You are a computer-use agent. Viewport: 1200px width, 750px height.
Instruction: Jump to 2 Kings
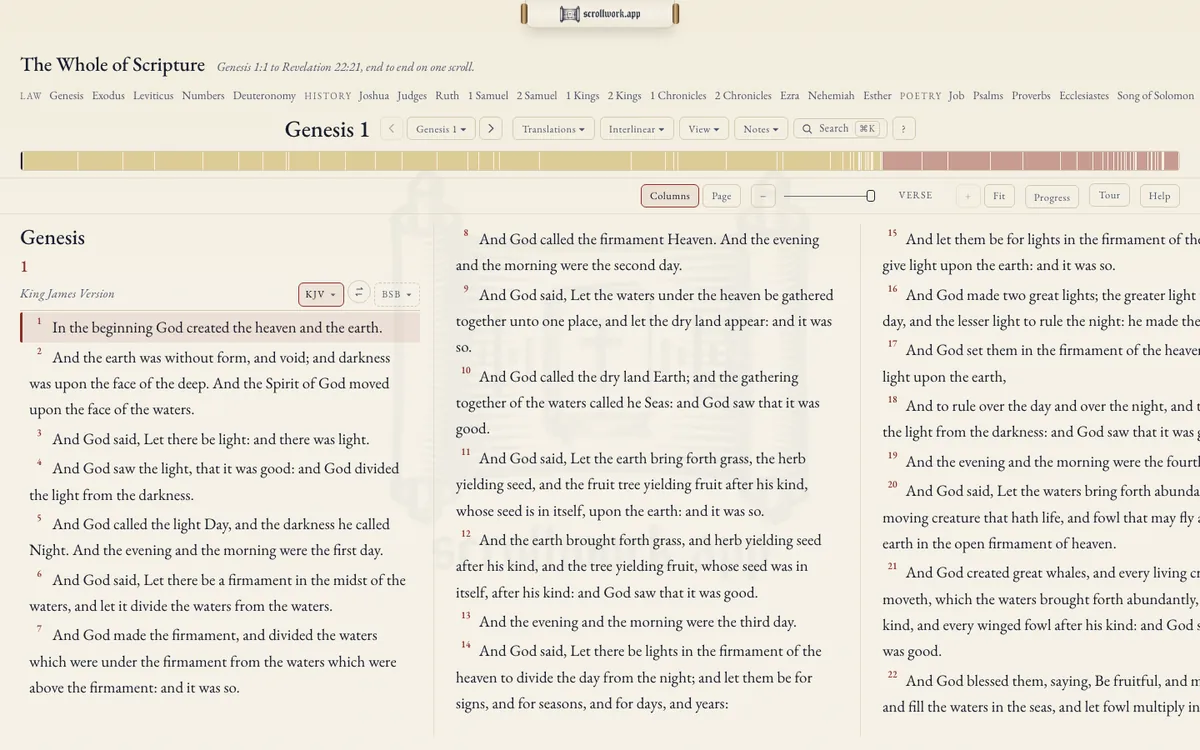[x=625, y=96]
